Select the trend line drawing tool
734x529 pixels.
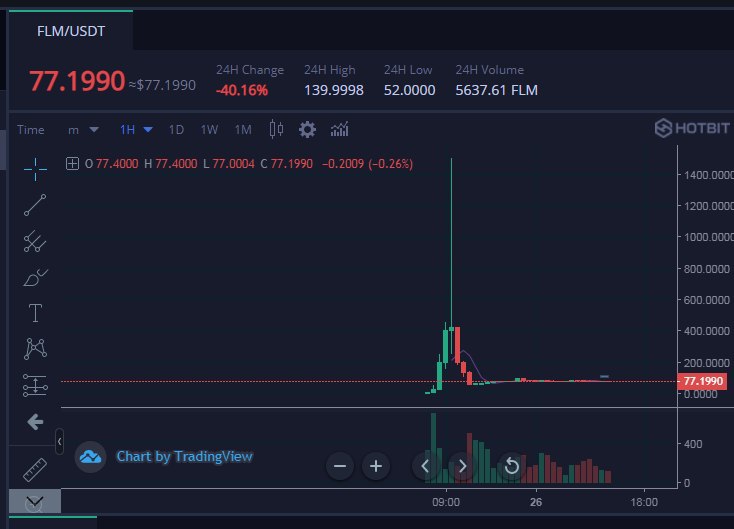pyautogui.click(x=35, y=205)
